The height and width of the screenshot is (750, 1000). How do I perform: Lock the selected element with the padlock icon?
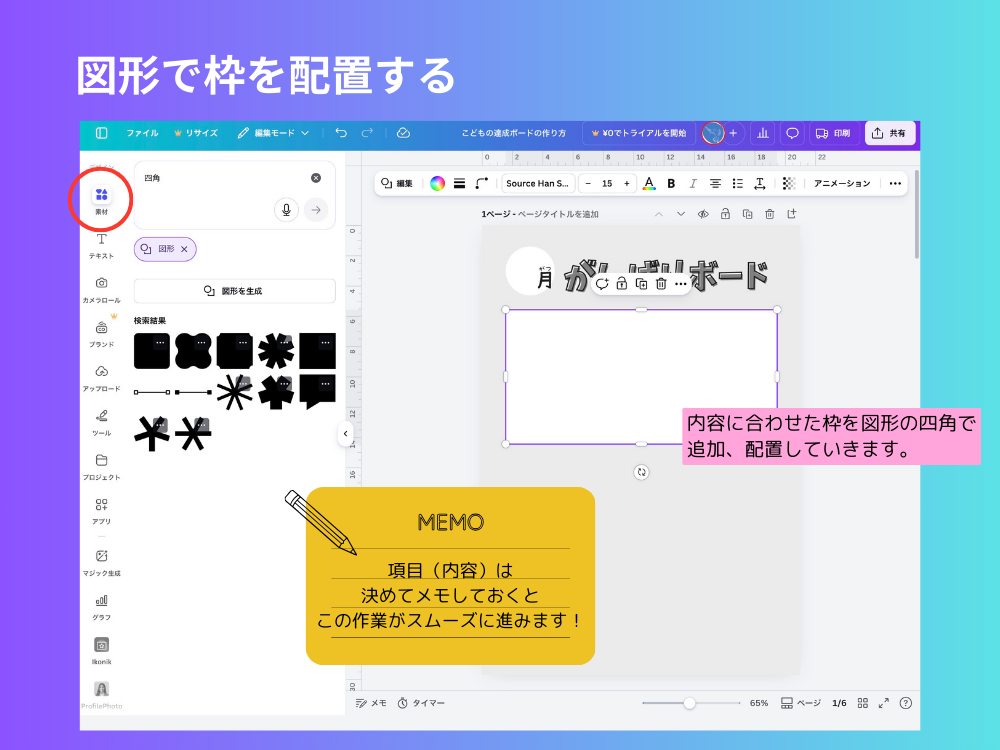pyautogui.click(x=621, y=283)
